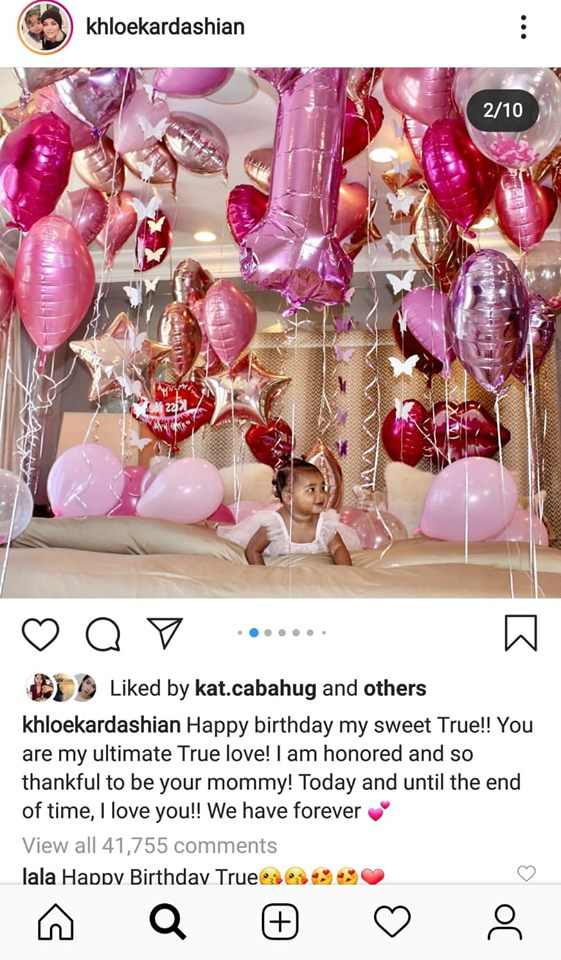
Task: Save the post with the bookmark icon
Action: coord(521,633)
